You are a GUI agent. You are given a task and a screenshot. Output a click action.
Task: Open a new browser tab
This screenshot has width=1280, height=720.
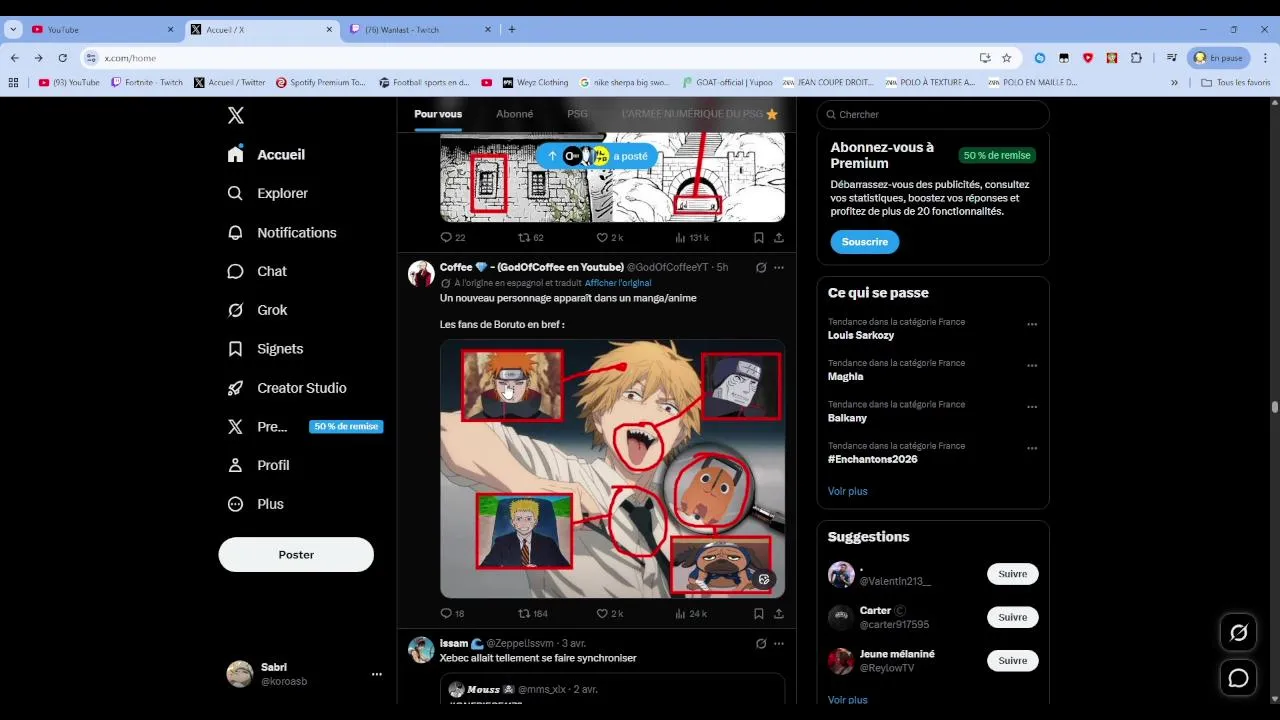click(x=512, y=30)
